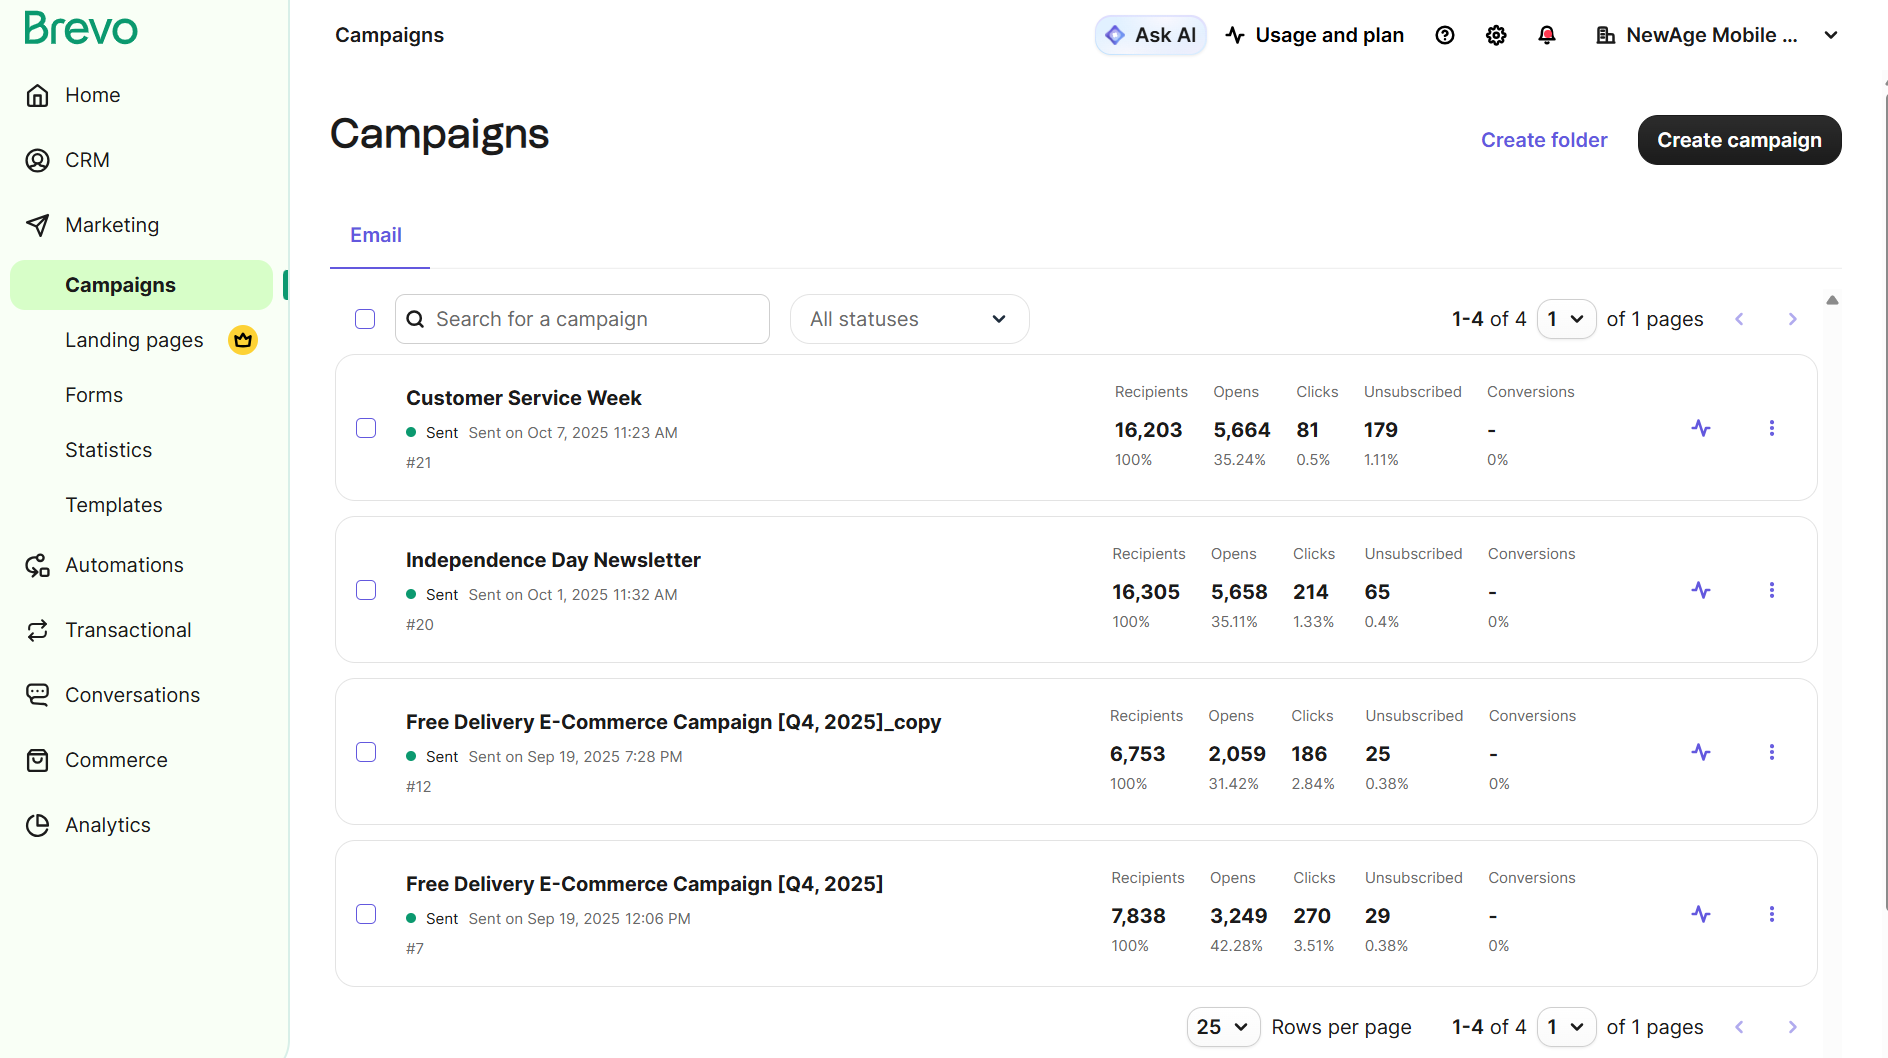Open the help question mark icon
The width and height of the screenshot is (1888, 1058).
tap(1444, 35)
